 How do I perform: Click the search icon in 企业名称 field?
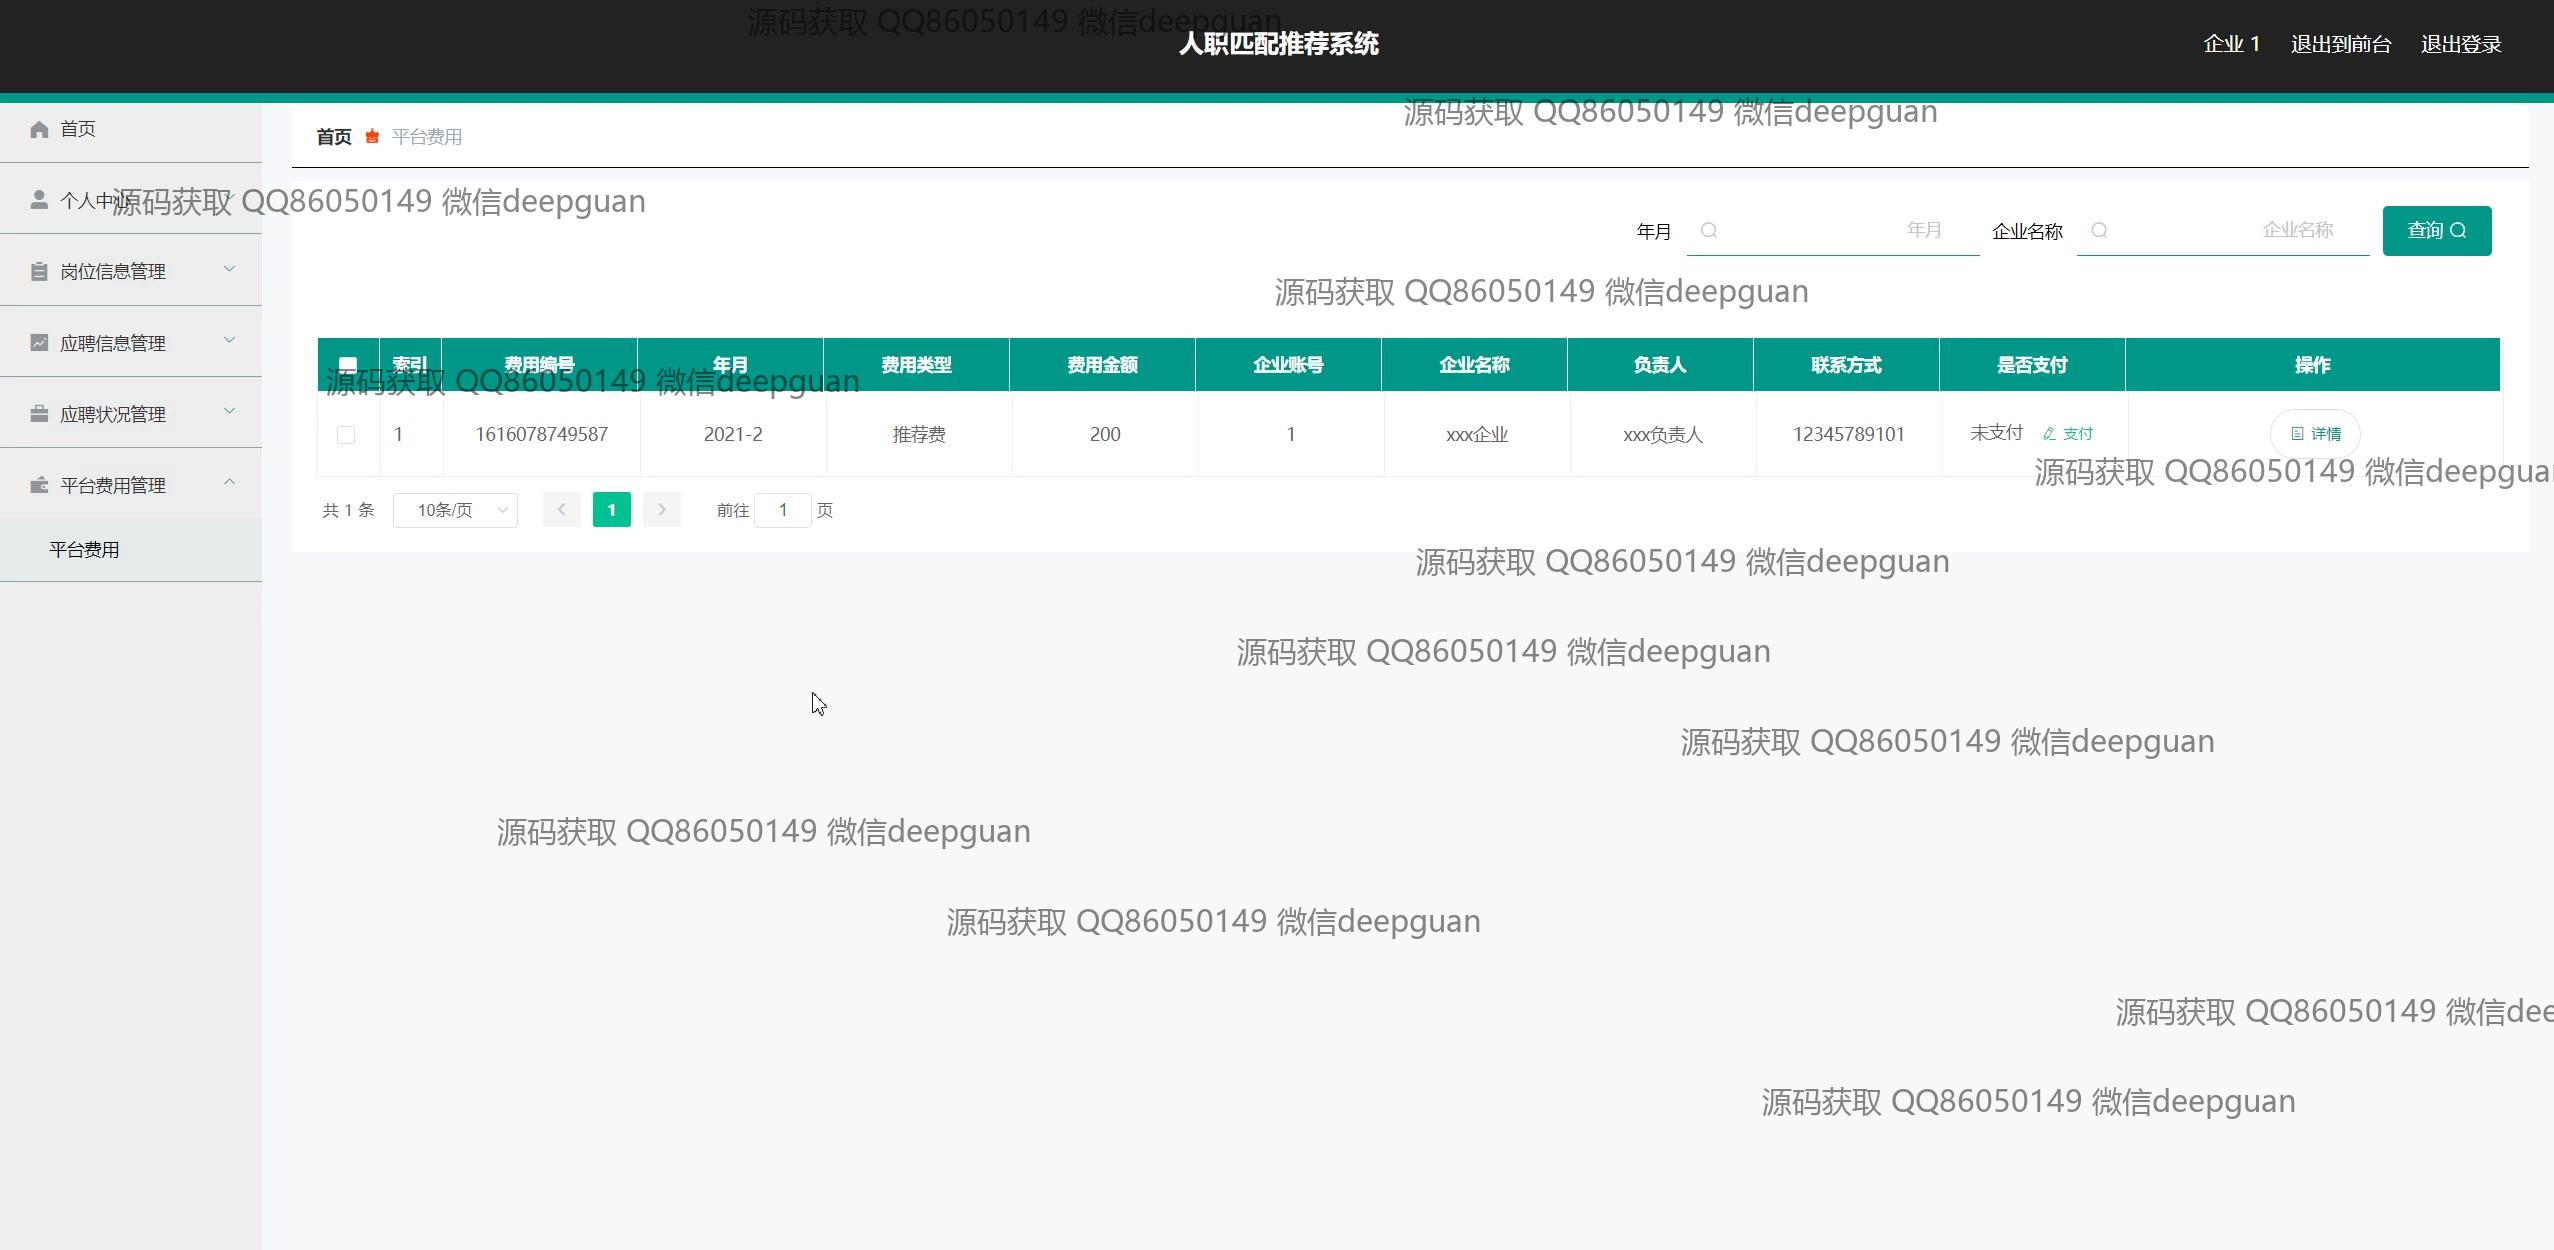2099,230
